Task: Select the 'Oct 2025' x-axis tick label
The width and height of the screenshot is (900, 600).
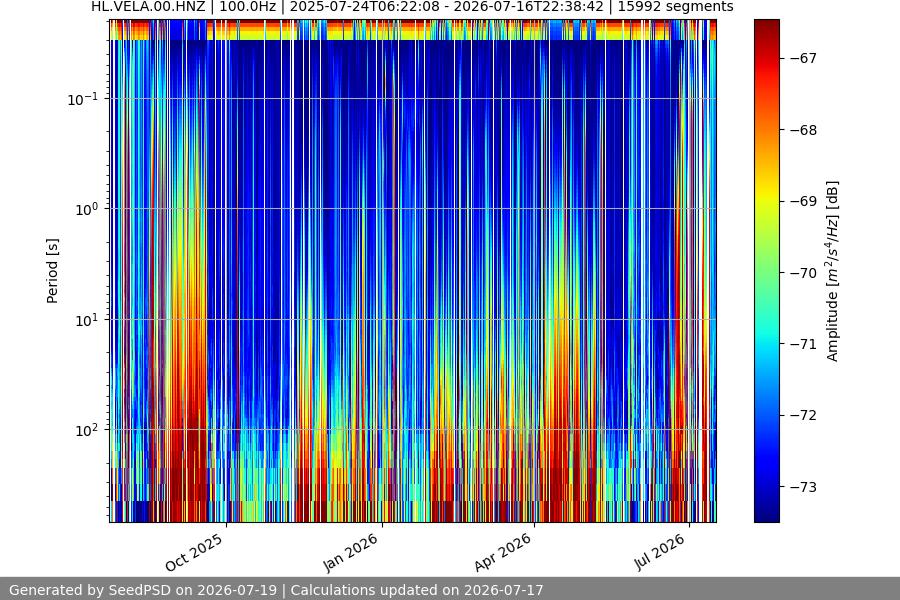Action: click(194, 552)
